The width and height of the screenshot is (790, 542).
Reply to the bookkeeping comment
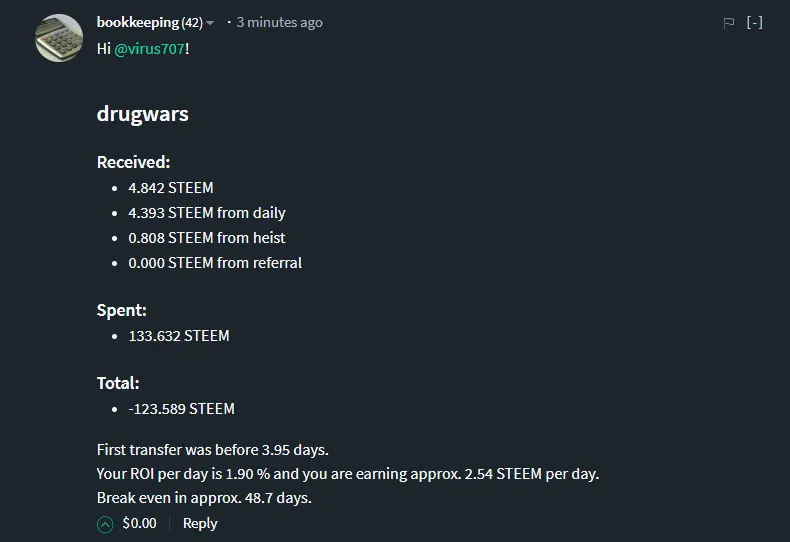200,523
